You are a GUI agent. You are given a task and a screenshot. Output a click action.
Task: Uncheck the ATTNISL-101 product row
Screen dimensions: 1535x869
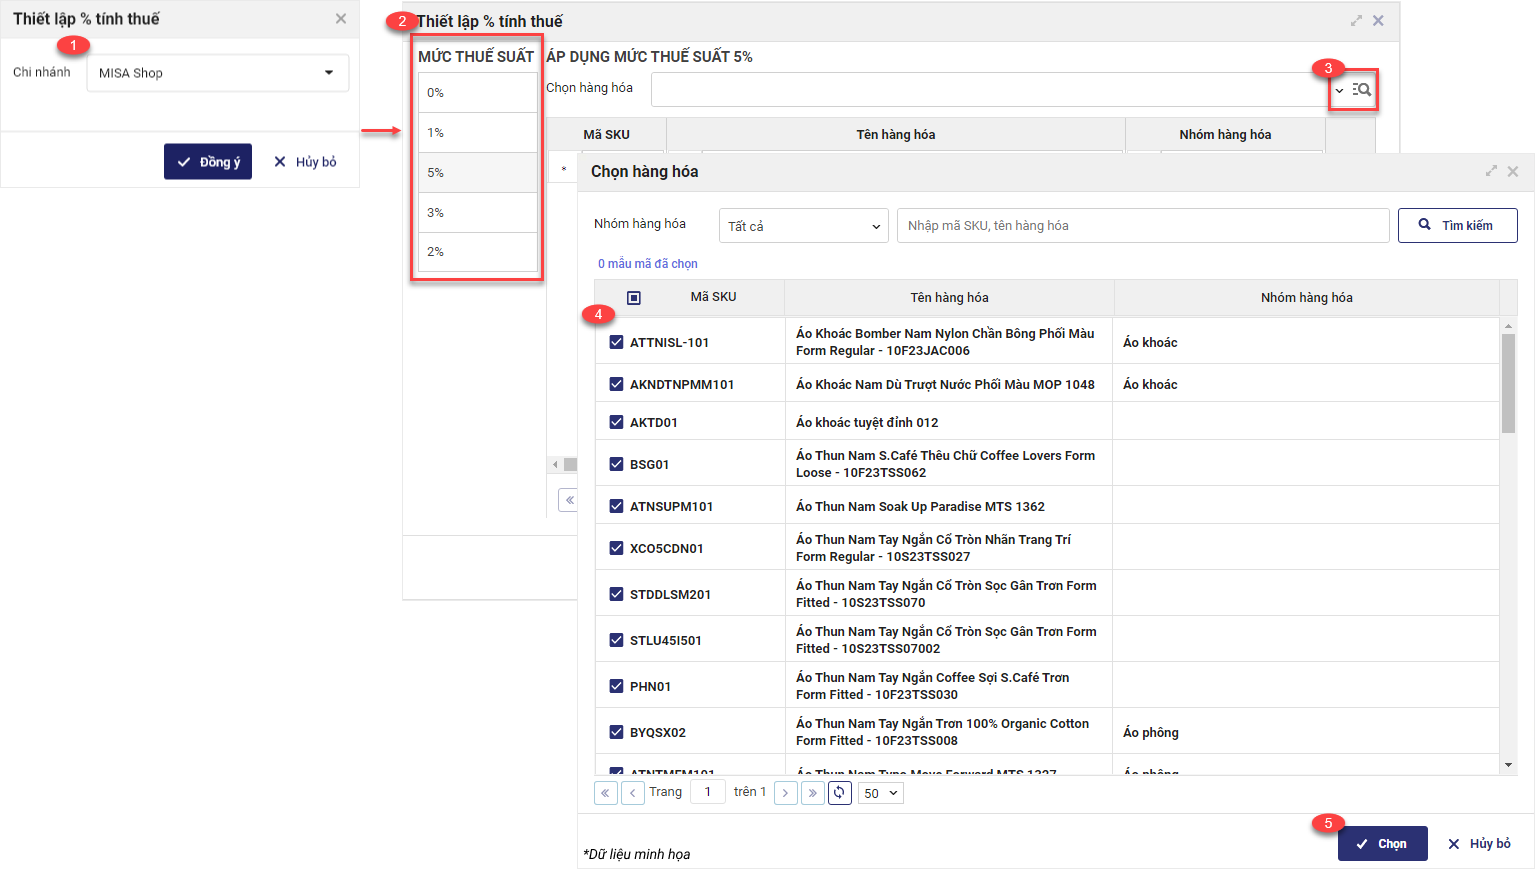616,342
